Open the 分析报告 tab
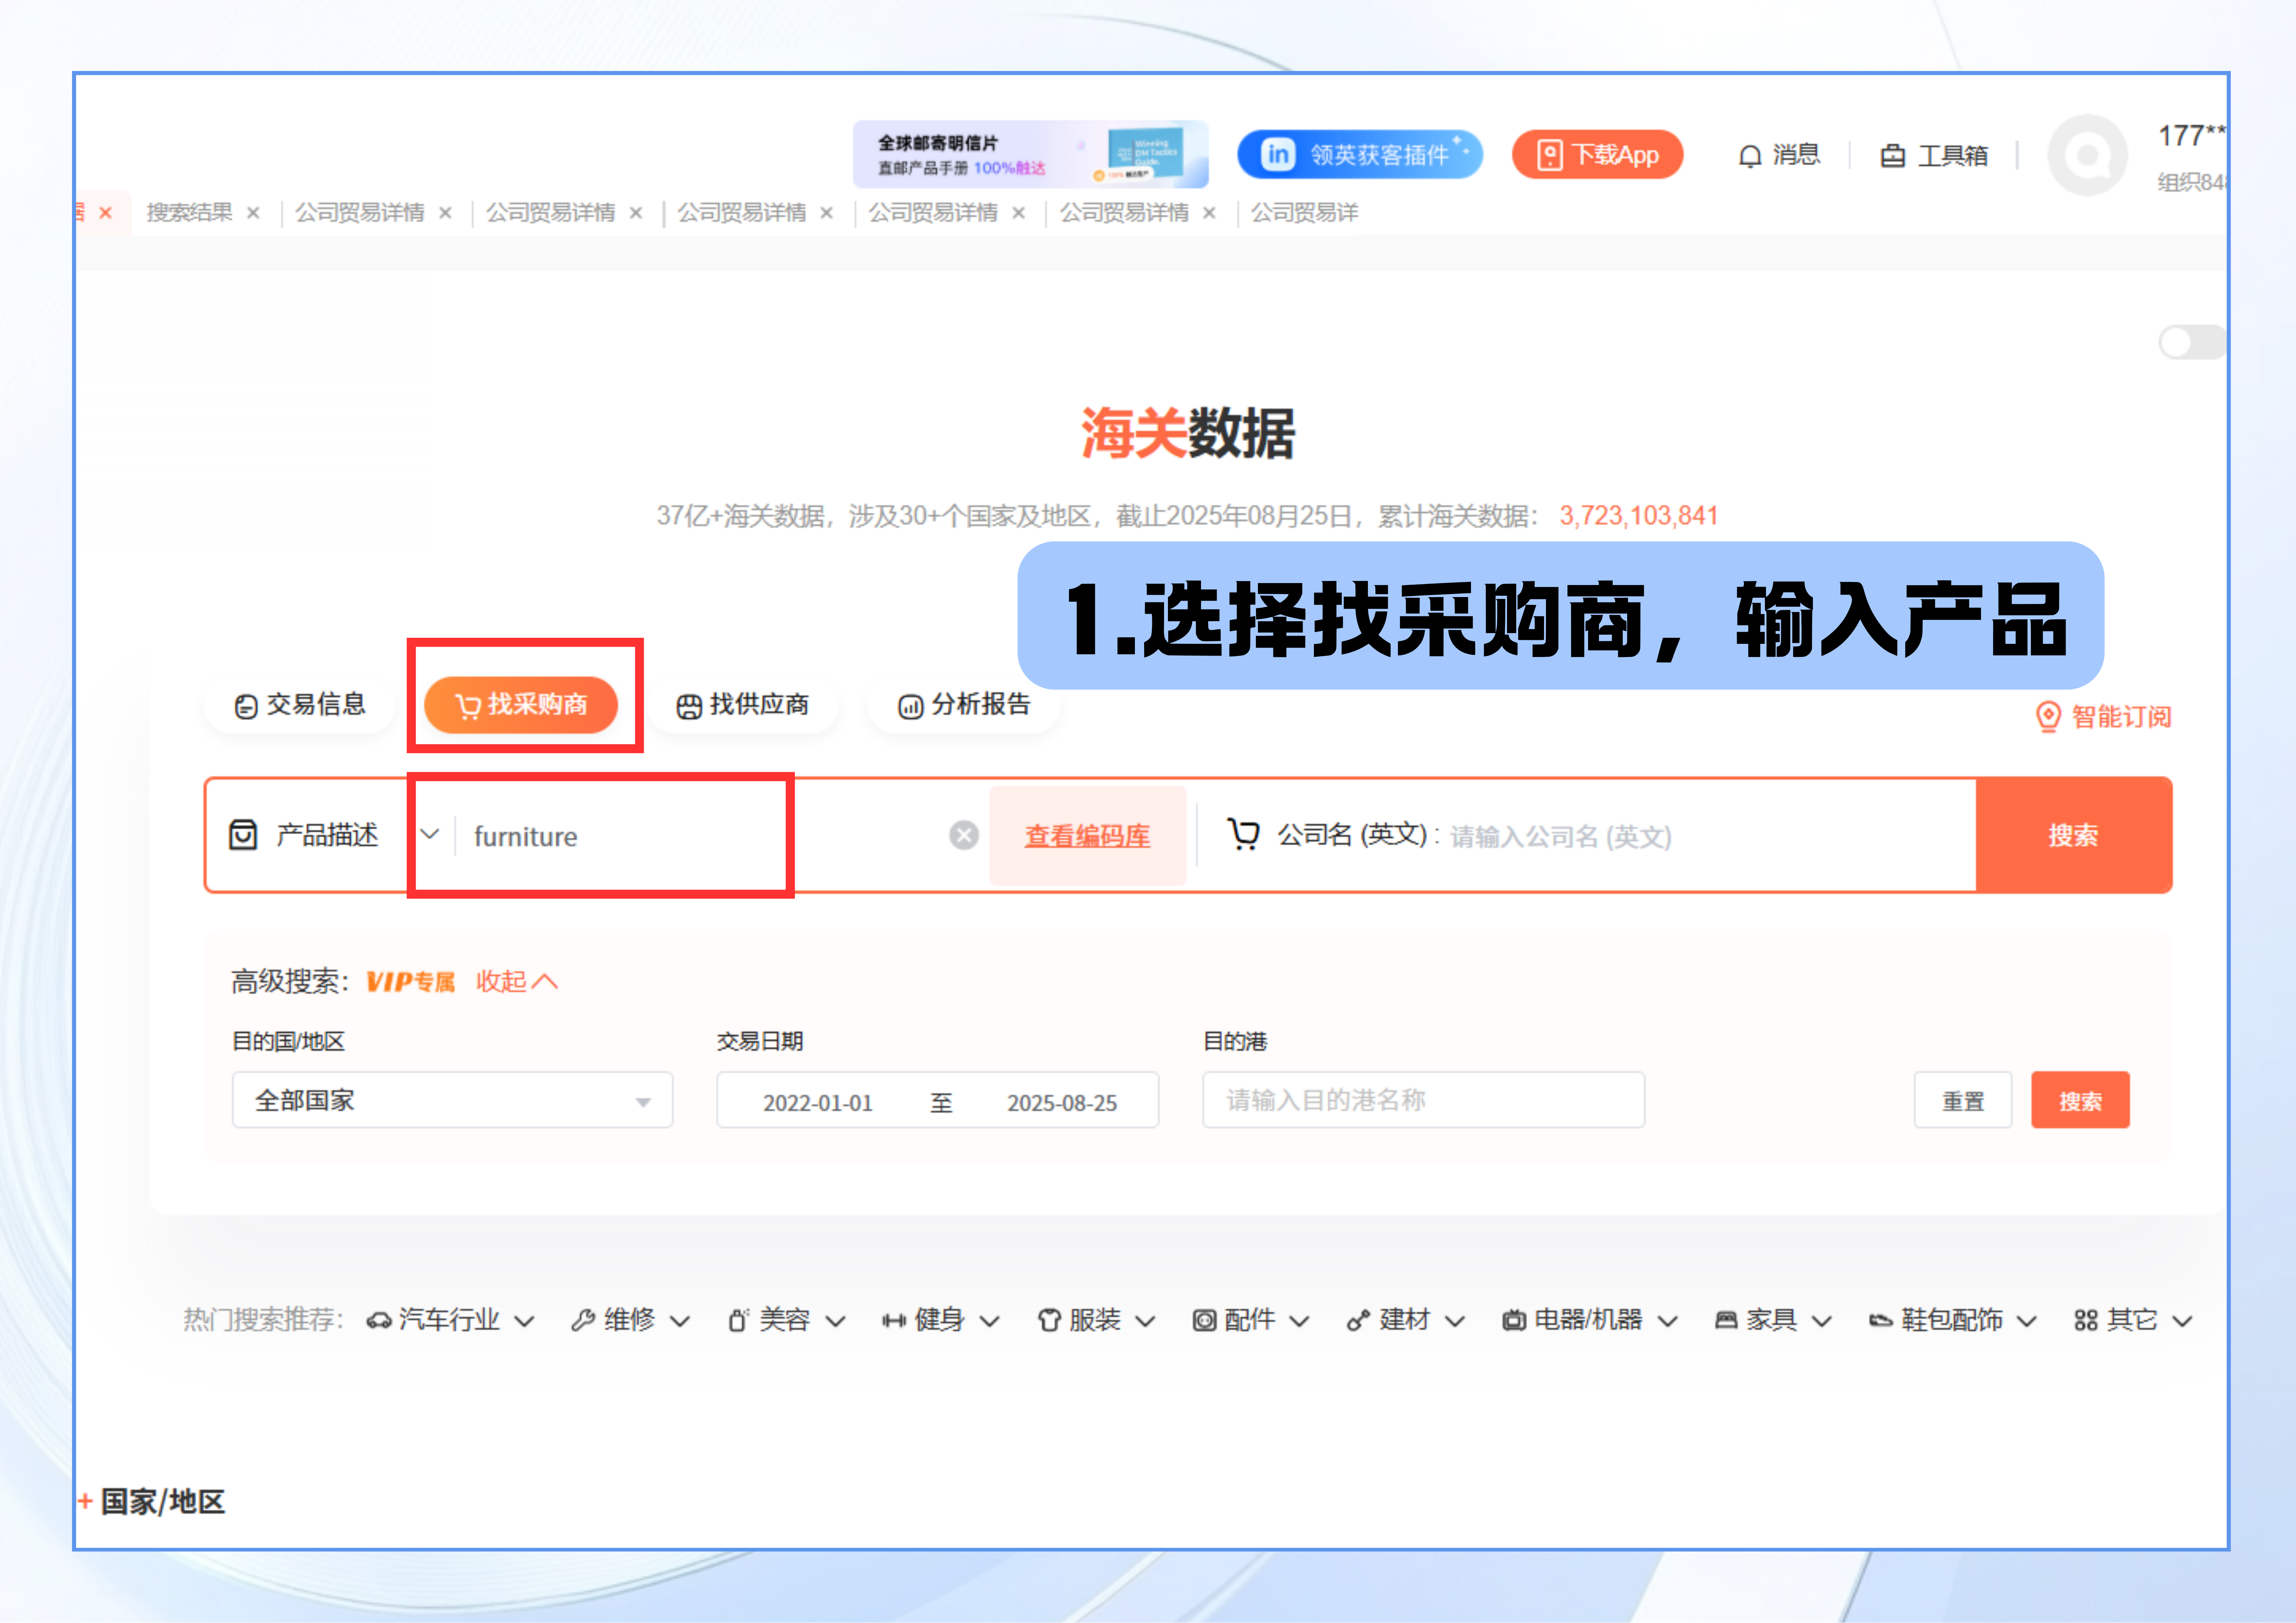 [x=964, y=705]
